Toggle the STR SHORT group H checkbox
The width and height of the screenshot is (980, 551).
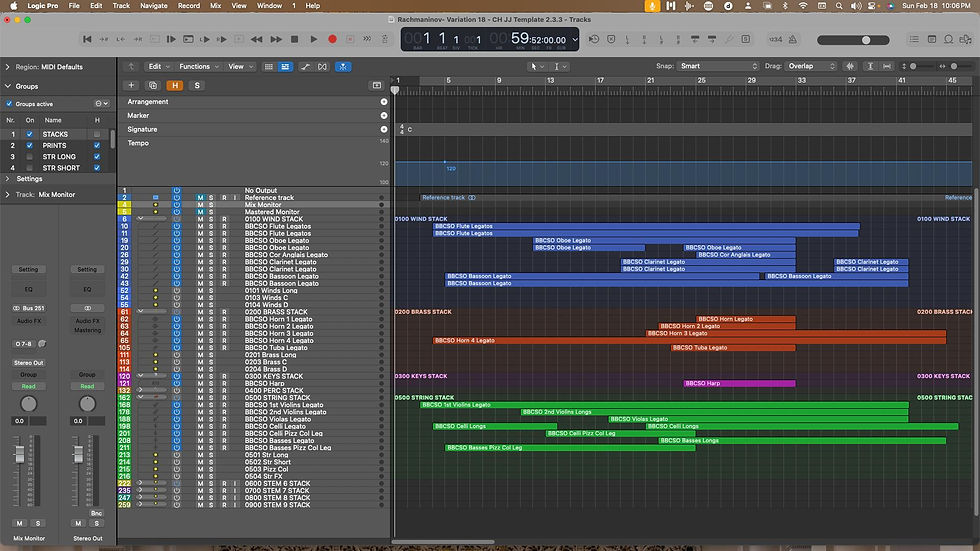point(97,168)
